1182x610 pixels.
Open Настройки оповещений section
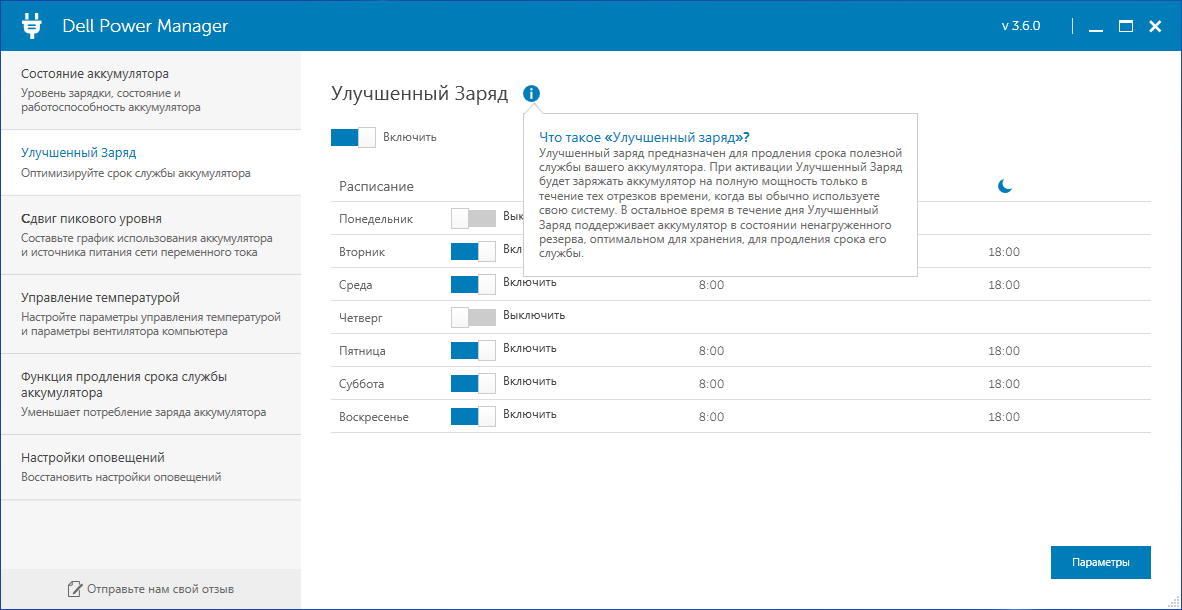tap(151, 467)
